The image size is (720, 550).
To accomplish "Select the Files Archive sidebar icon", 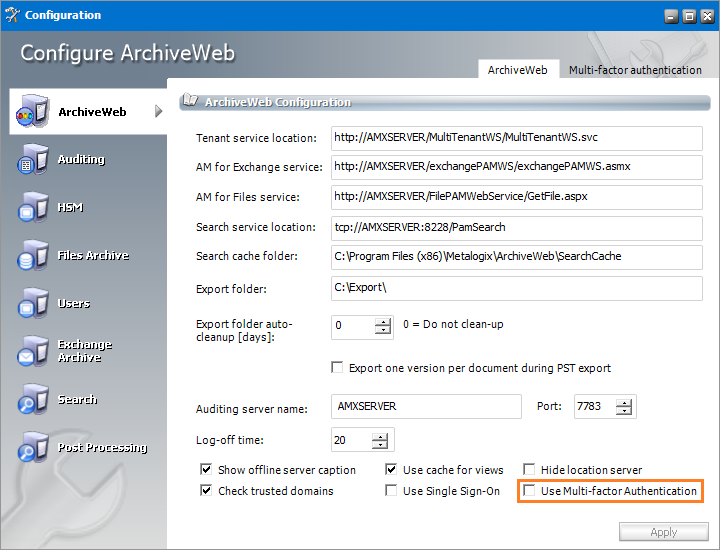I will point(32,255).
